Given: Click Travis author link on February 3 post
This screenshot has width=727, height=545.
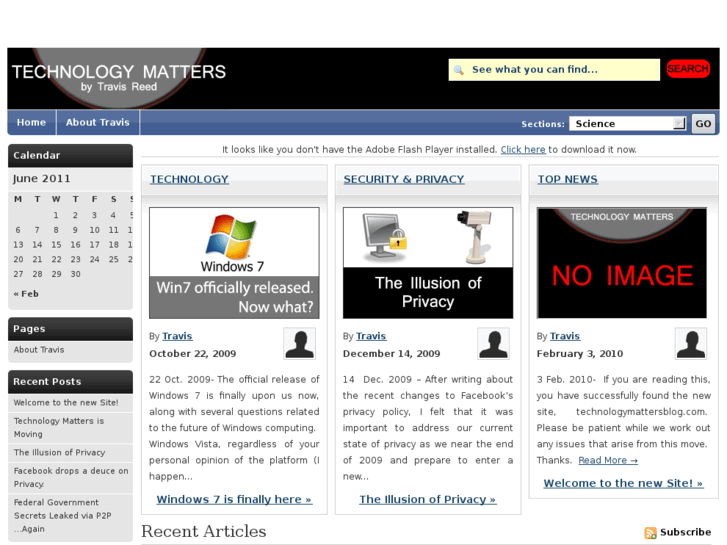Looking at the screenshot, I should (565, 336).
